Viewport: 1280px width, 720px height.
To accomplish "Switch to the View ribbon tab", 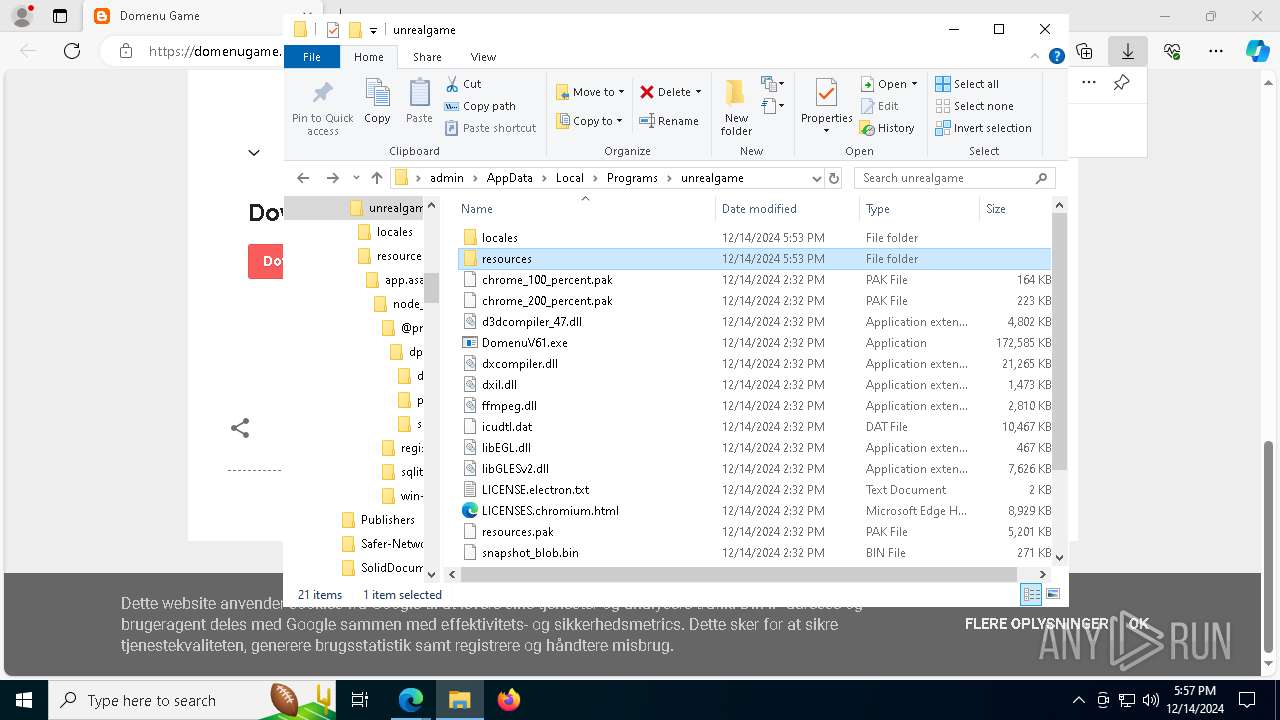I will (x=483, y=57).
